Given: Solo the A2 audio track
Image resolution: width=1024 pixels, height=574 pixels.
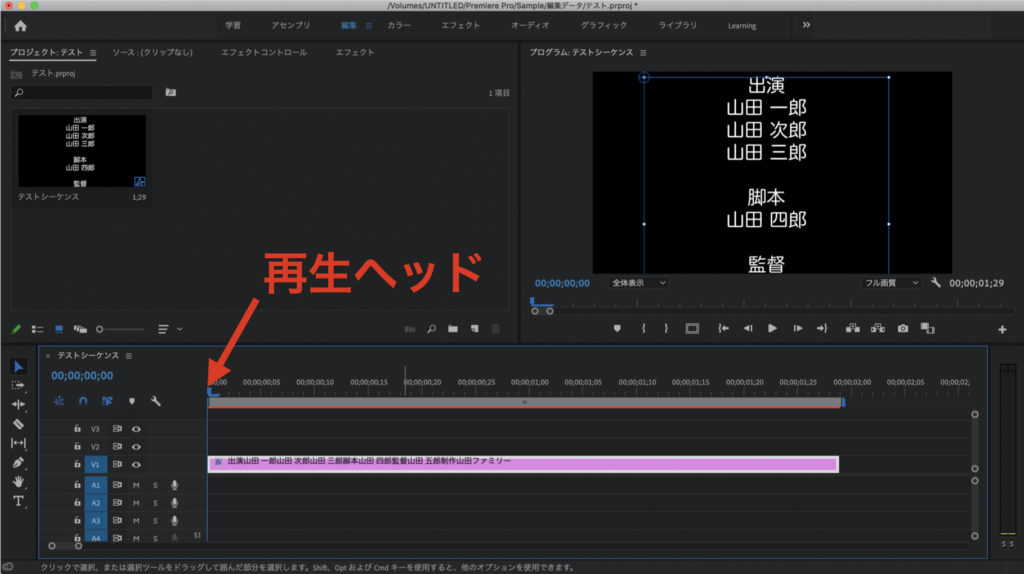Looking at the screenshot, I should click(x=155, y=503).
